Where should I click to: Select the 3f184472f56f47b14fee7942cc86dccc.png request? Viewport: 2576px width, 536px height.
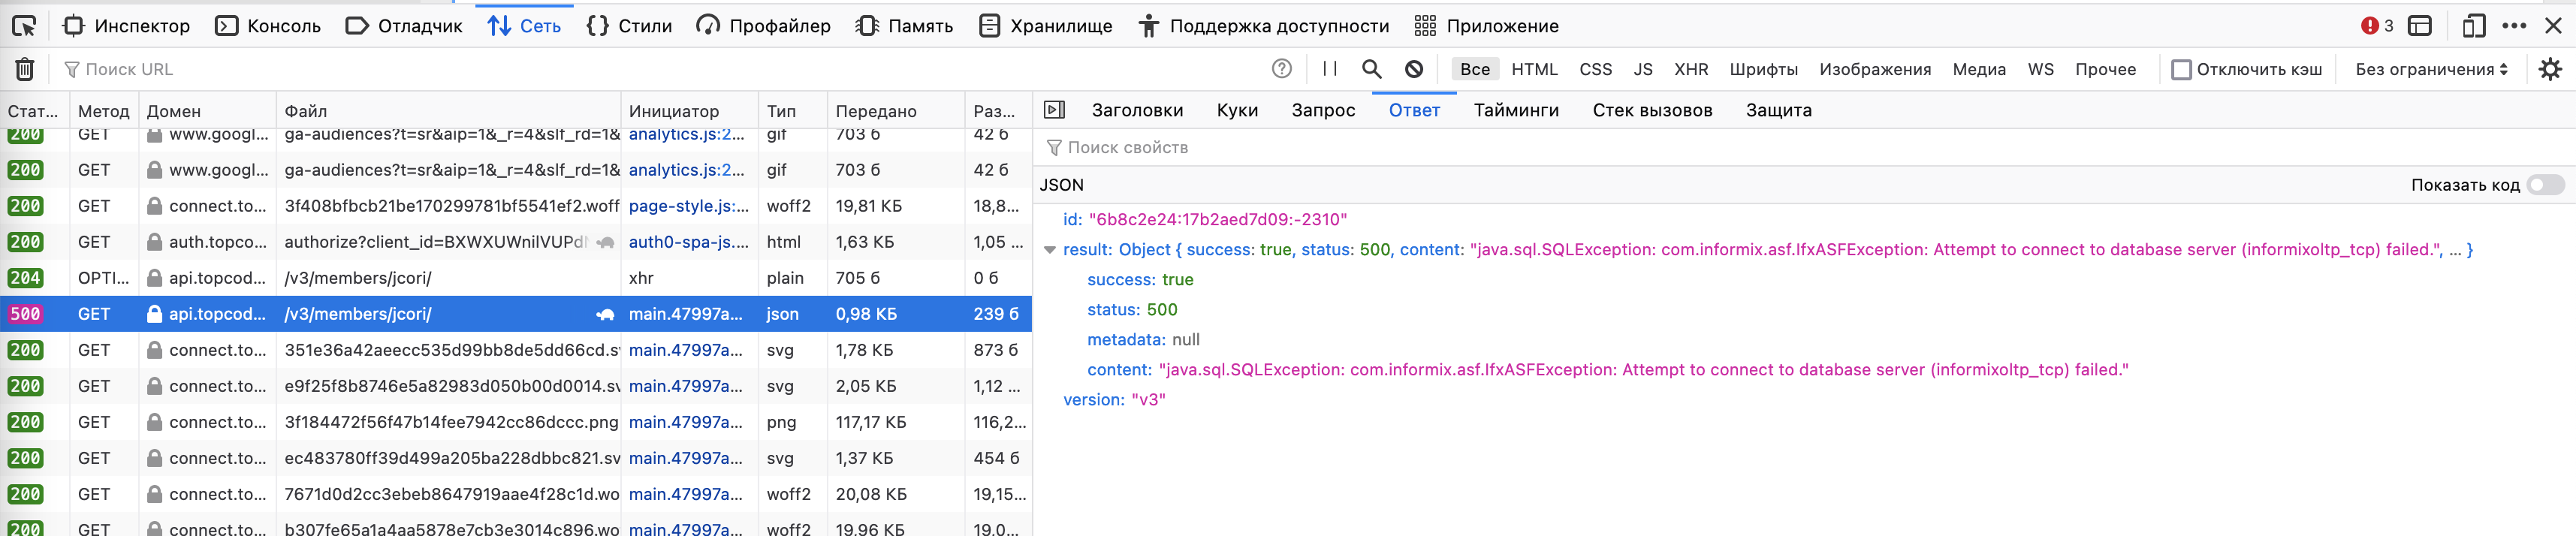coord(515,422)
